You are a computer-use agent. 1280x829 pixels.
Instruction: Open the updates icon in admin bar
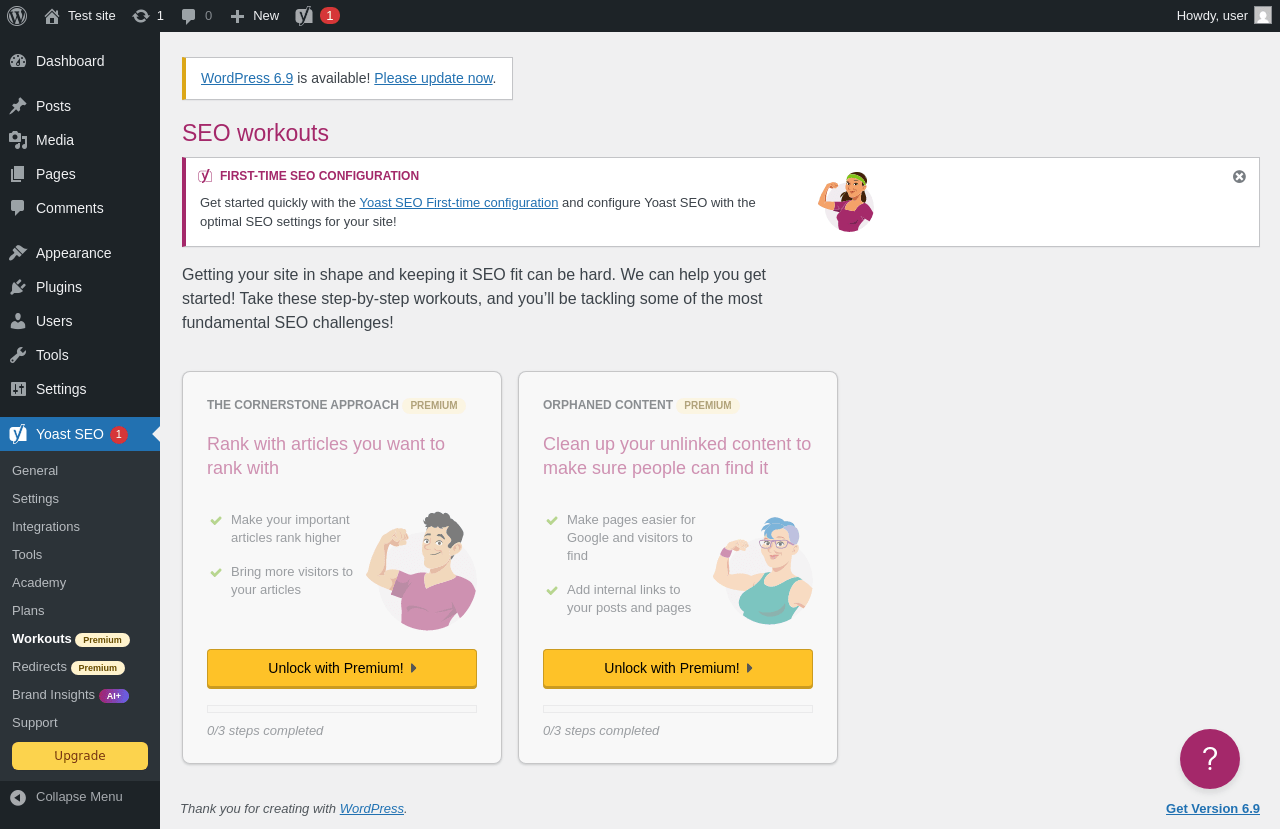coord(141,16)
